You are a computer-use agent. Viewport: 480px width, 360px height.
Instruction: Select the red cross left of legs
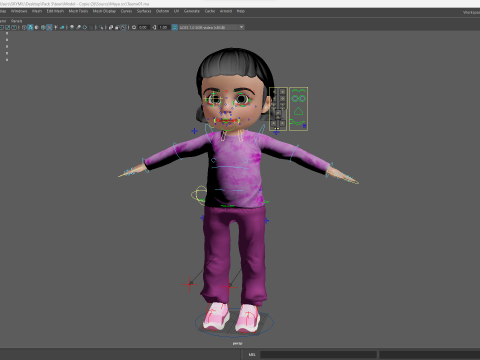(x=189, y=284)
